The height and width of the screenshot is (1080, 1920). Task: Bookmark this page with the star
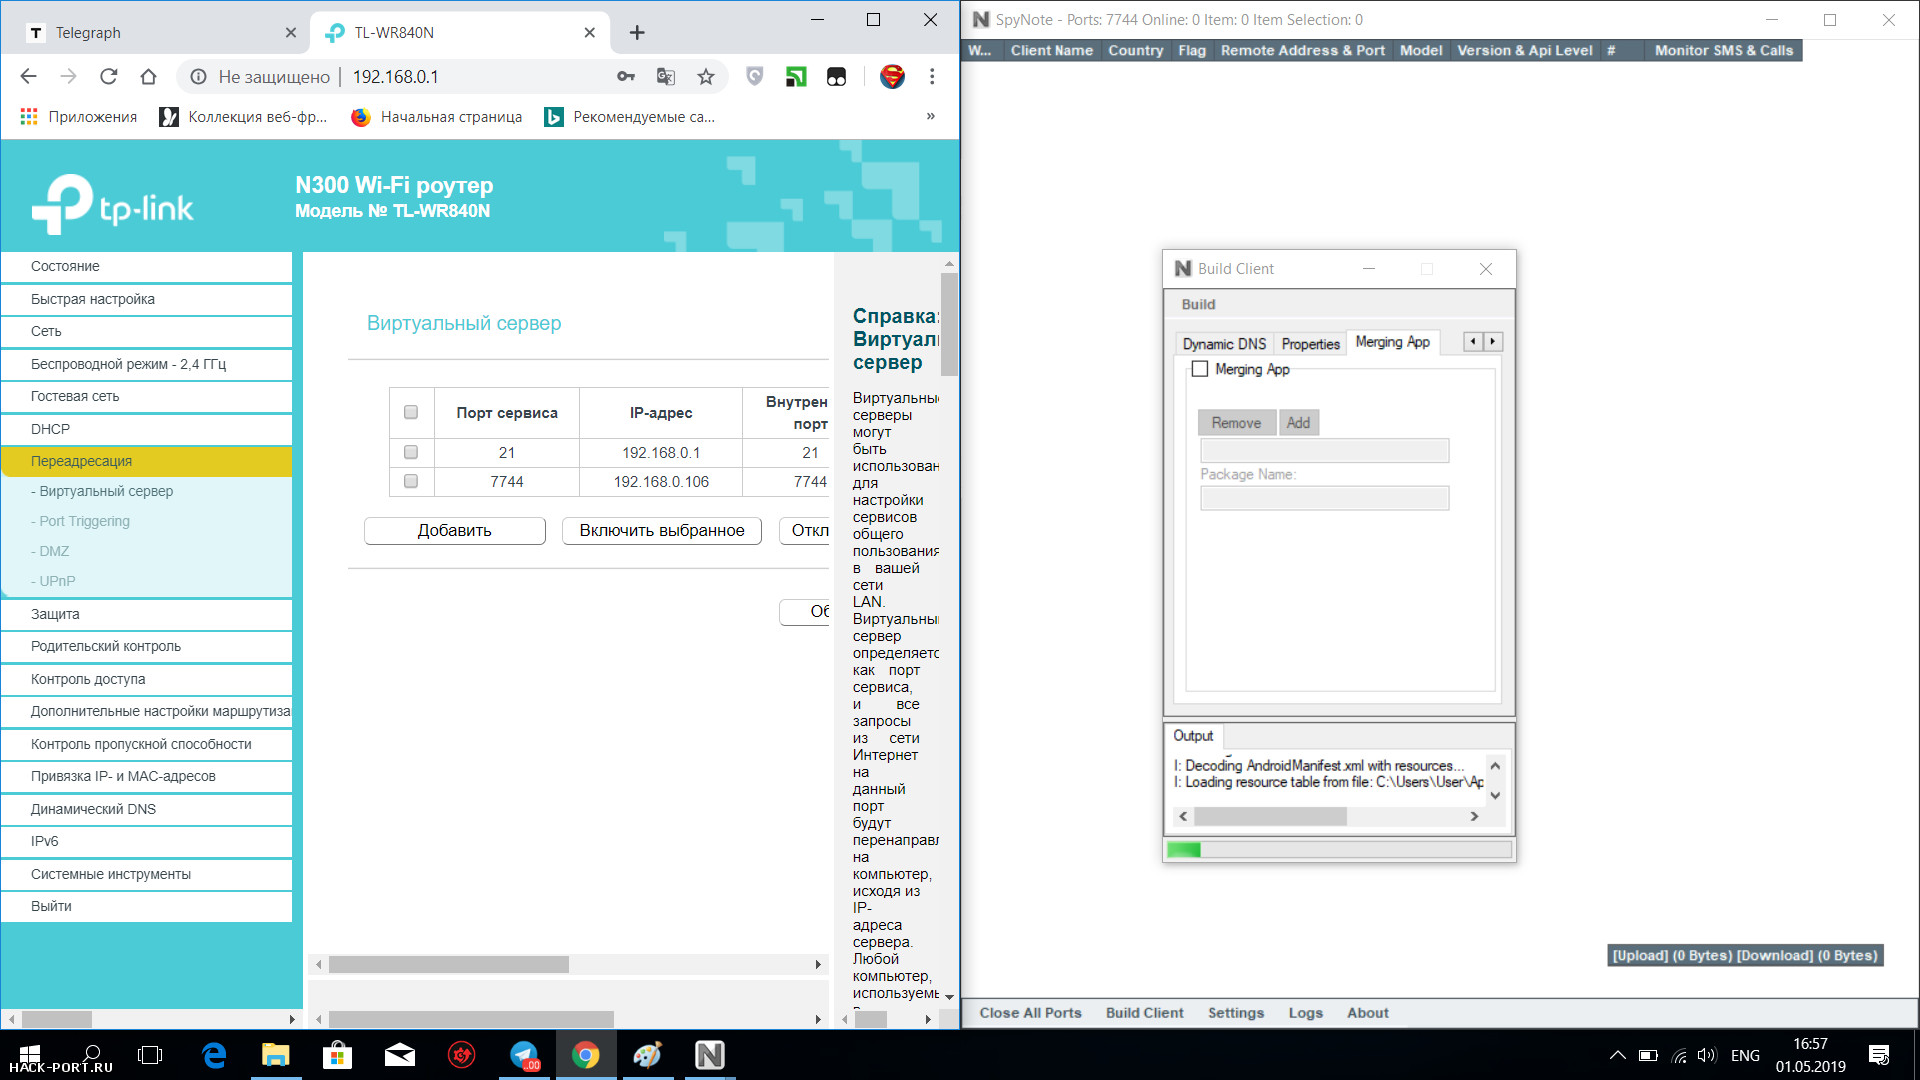(706, 76)
